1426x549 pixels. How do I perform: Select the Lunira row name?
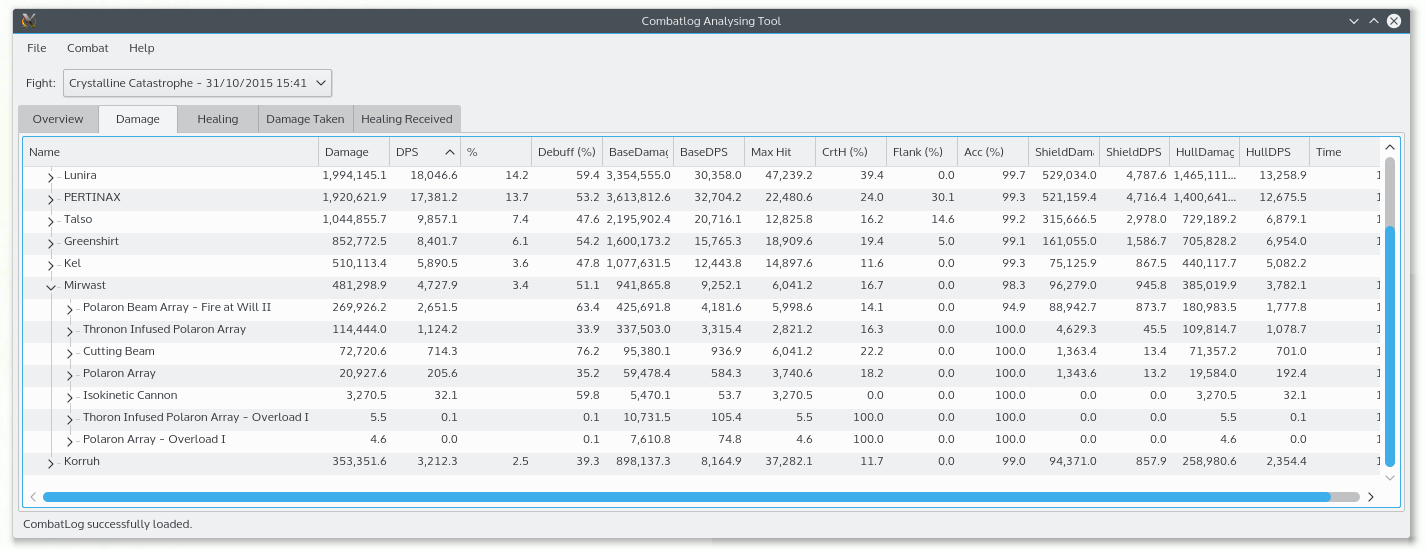(x=80, y=175)
